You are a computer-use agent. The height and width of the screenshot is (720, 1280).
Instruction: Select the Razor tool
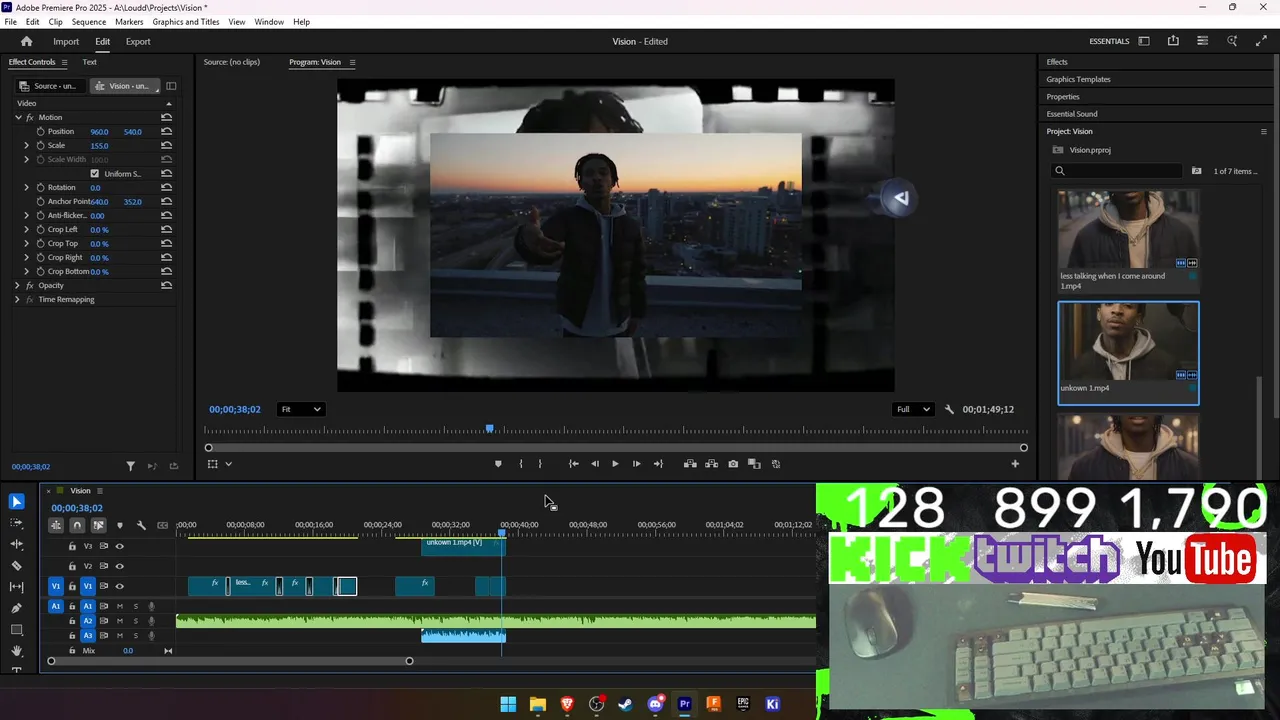tap(16, 565)
